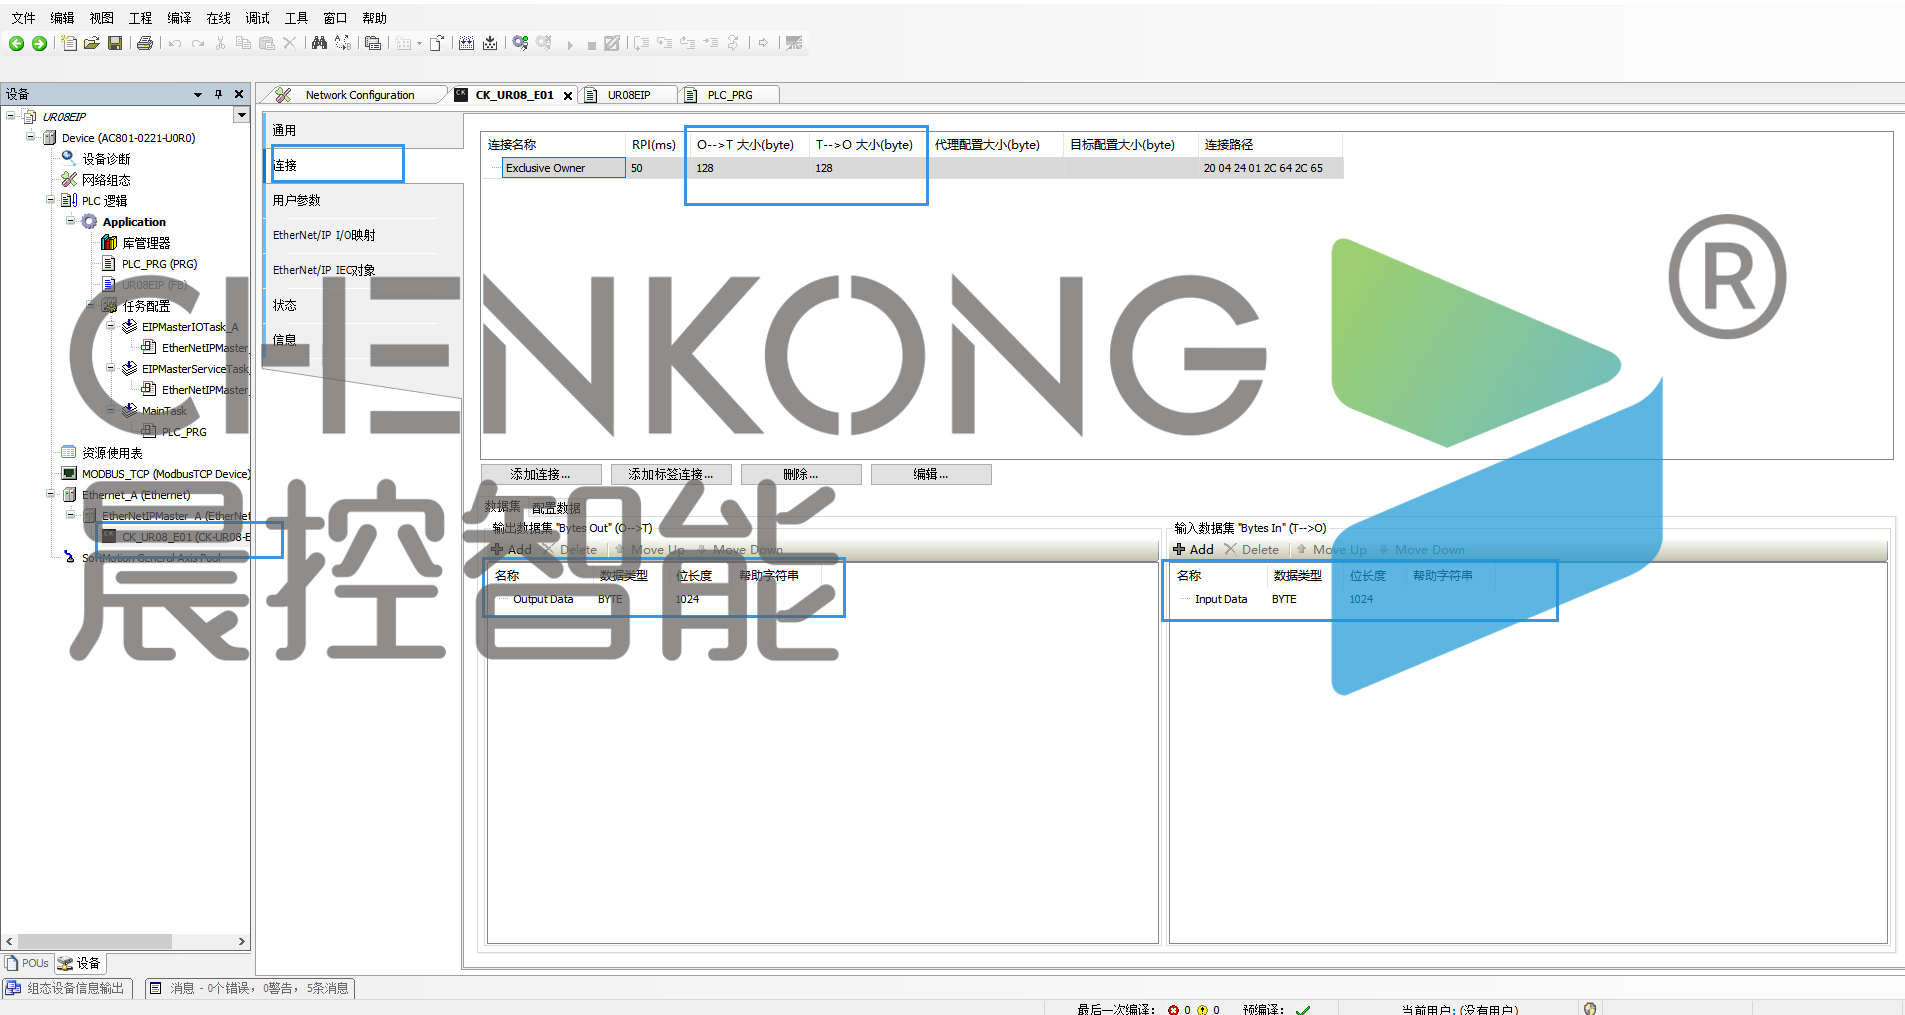1905x1015 pixels.
Task: Click the 编辑... button
Action: 931,474
